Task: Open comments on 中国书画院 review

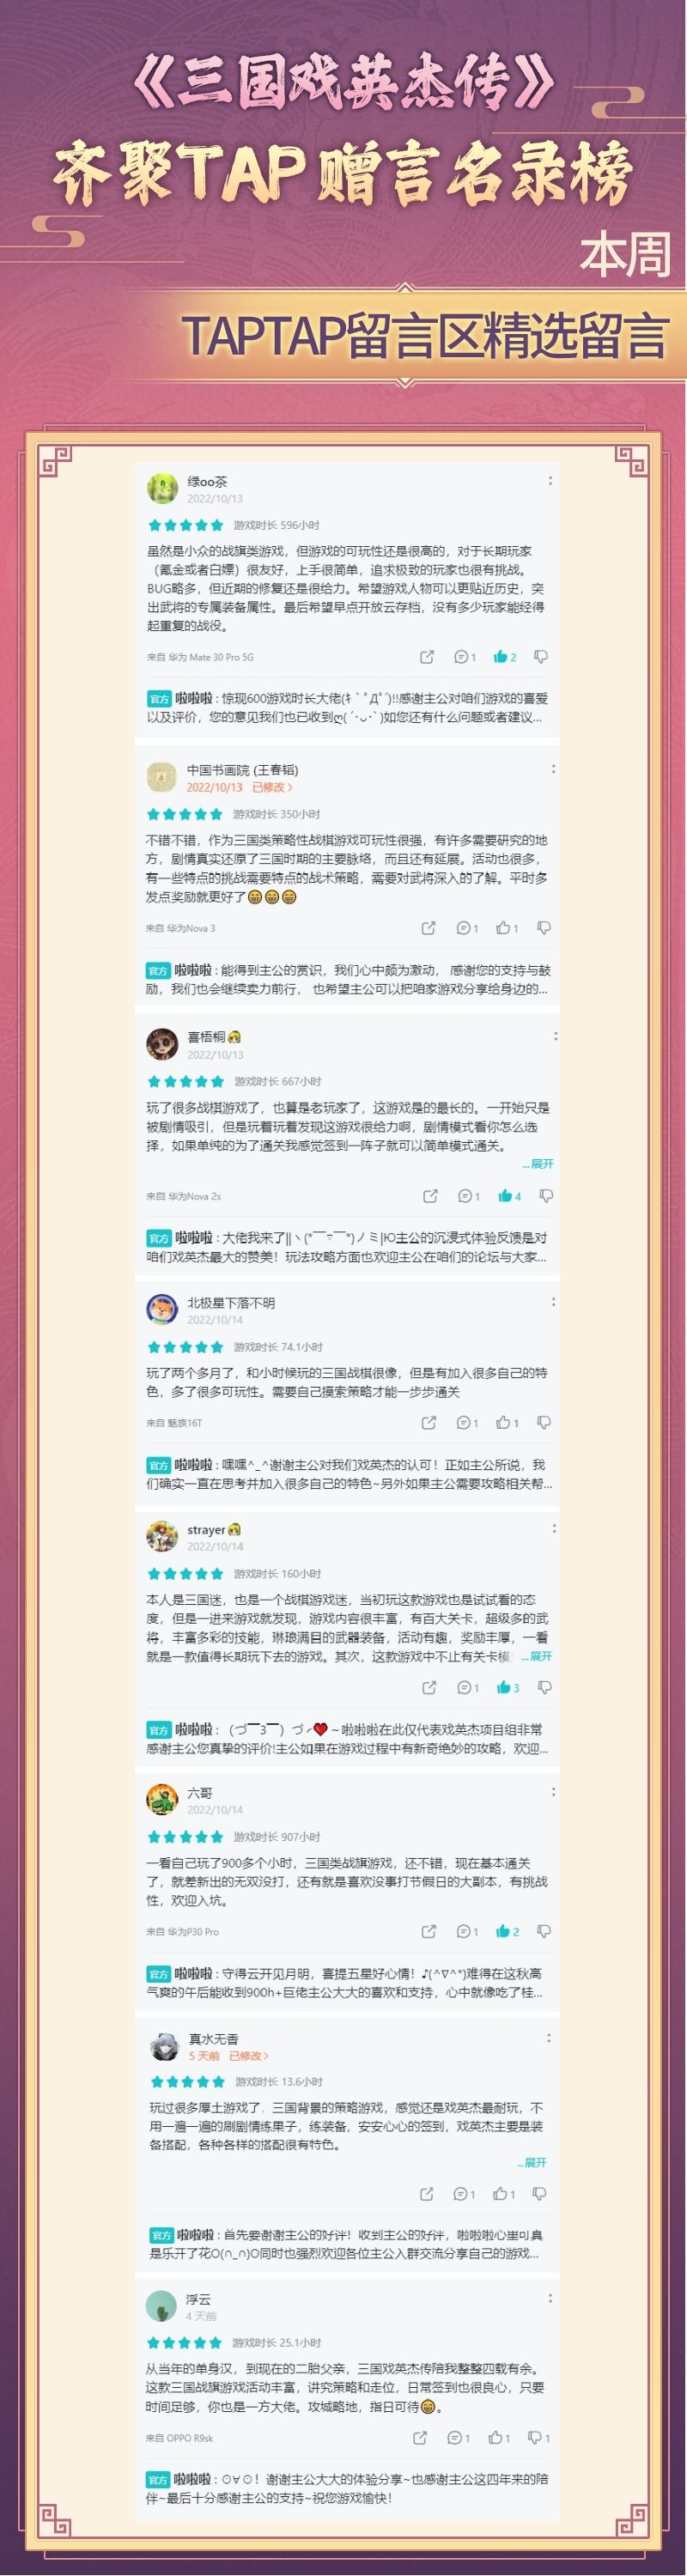Action: (467, 928)
